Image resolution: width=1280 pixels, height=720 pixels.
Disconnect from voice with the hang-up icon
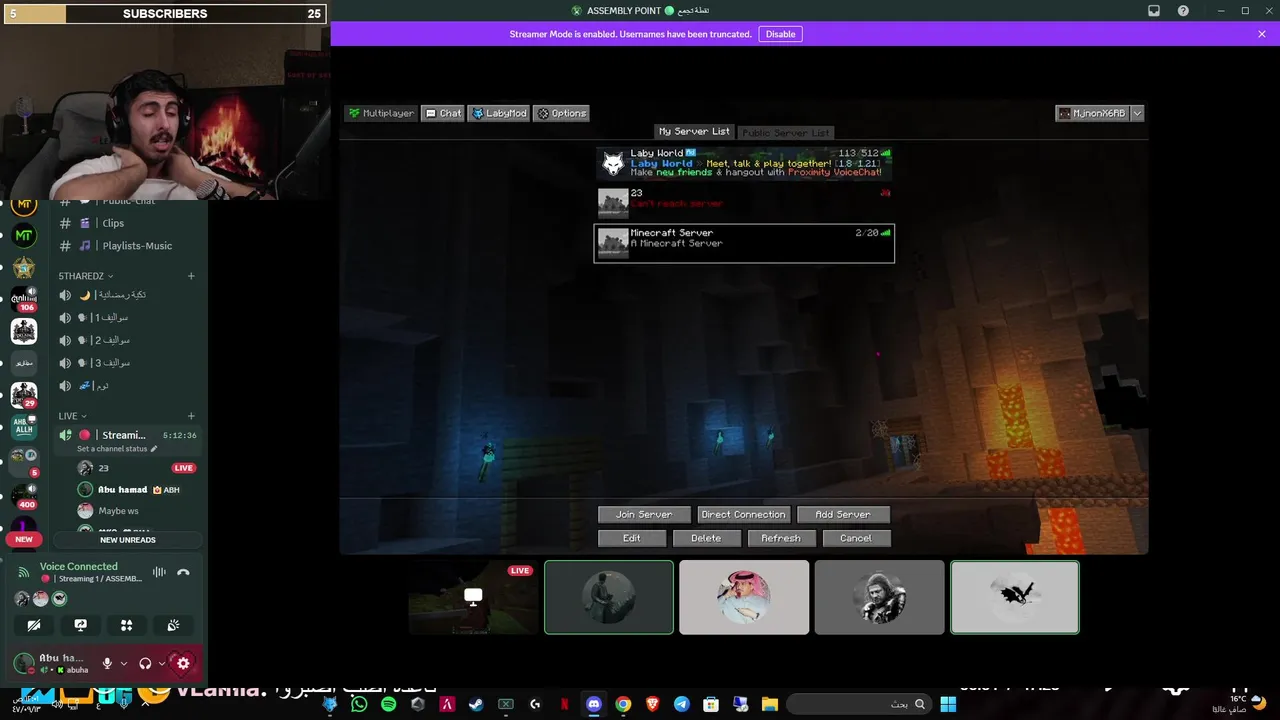click(x=183, y=572)
